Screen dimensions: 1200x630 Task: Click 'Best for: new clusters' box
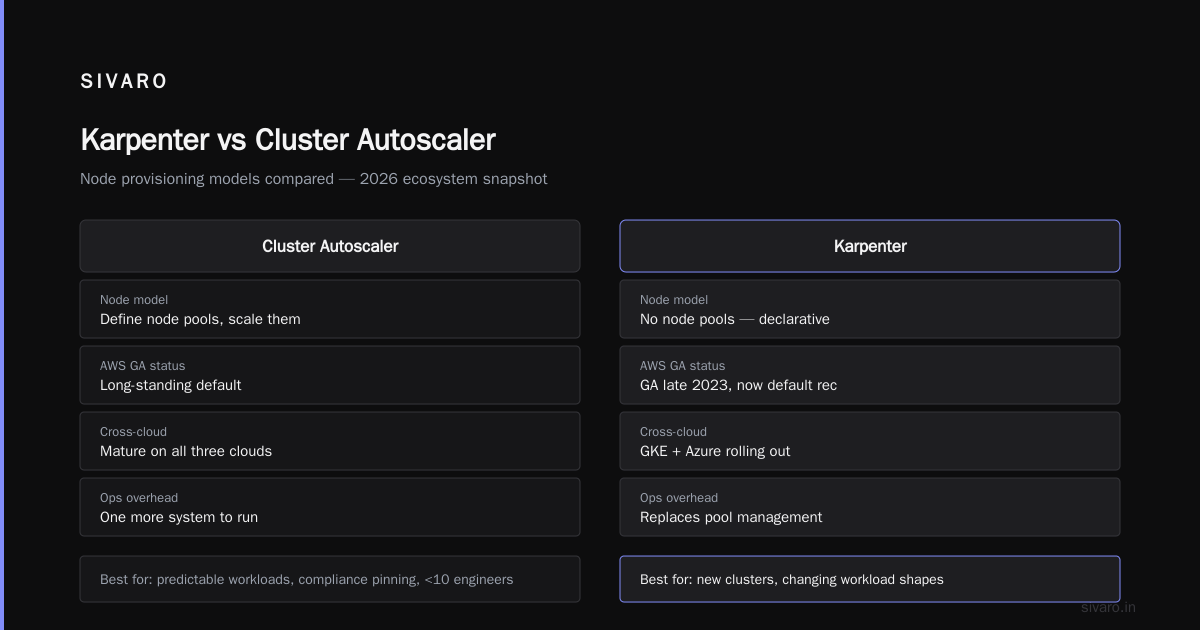tap(870, 579)
